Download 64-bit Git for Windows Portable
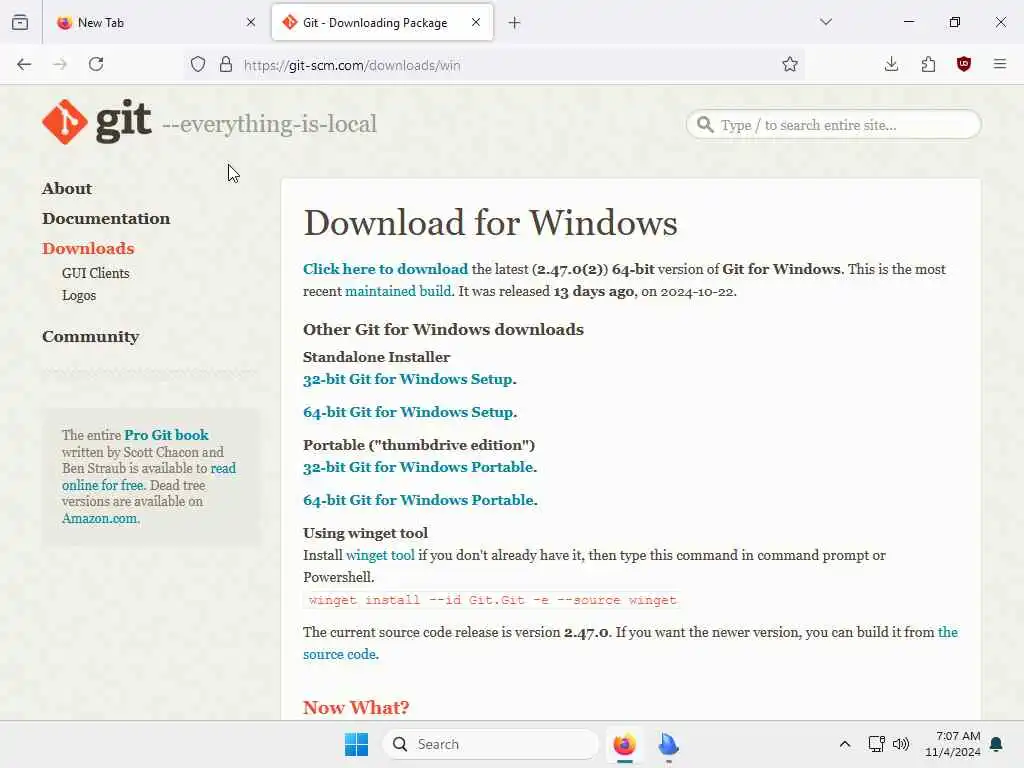The height and width of the screenshot is (768, 1024). [x=420, y=500]
